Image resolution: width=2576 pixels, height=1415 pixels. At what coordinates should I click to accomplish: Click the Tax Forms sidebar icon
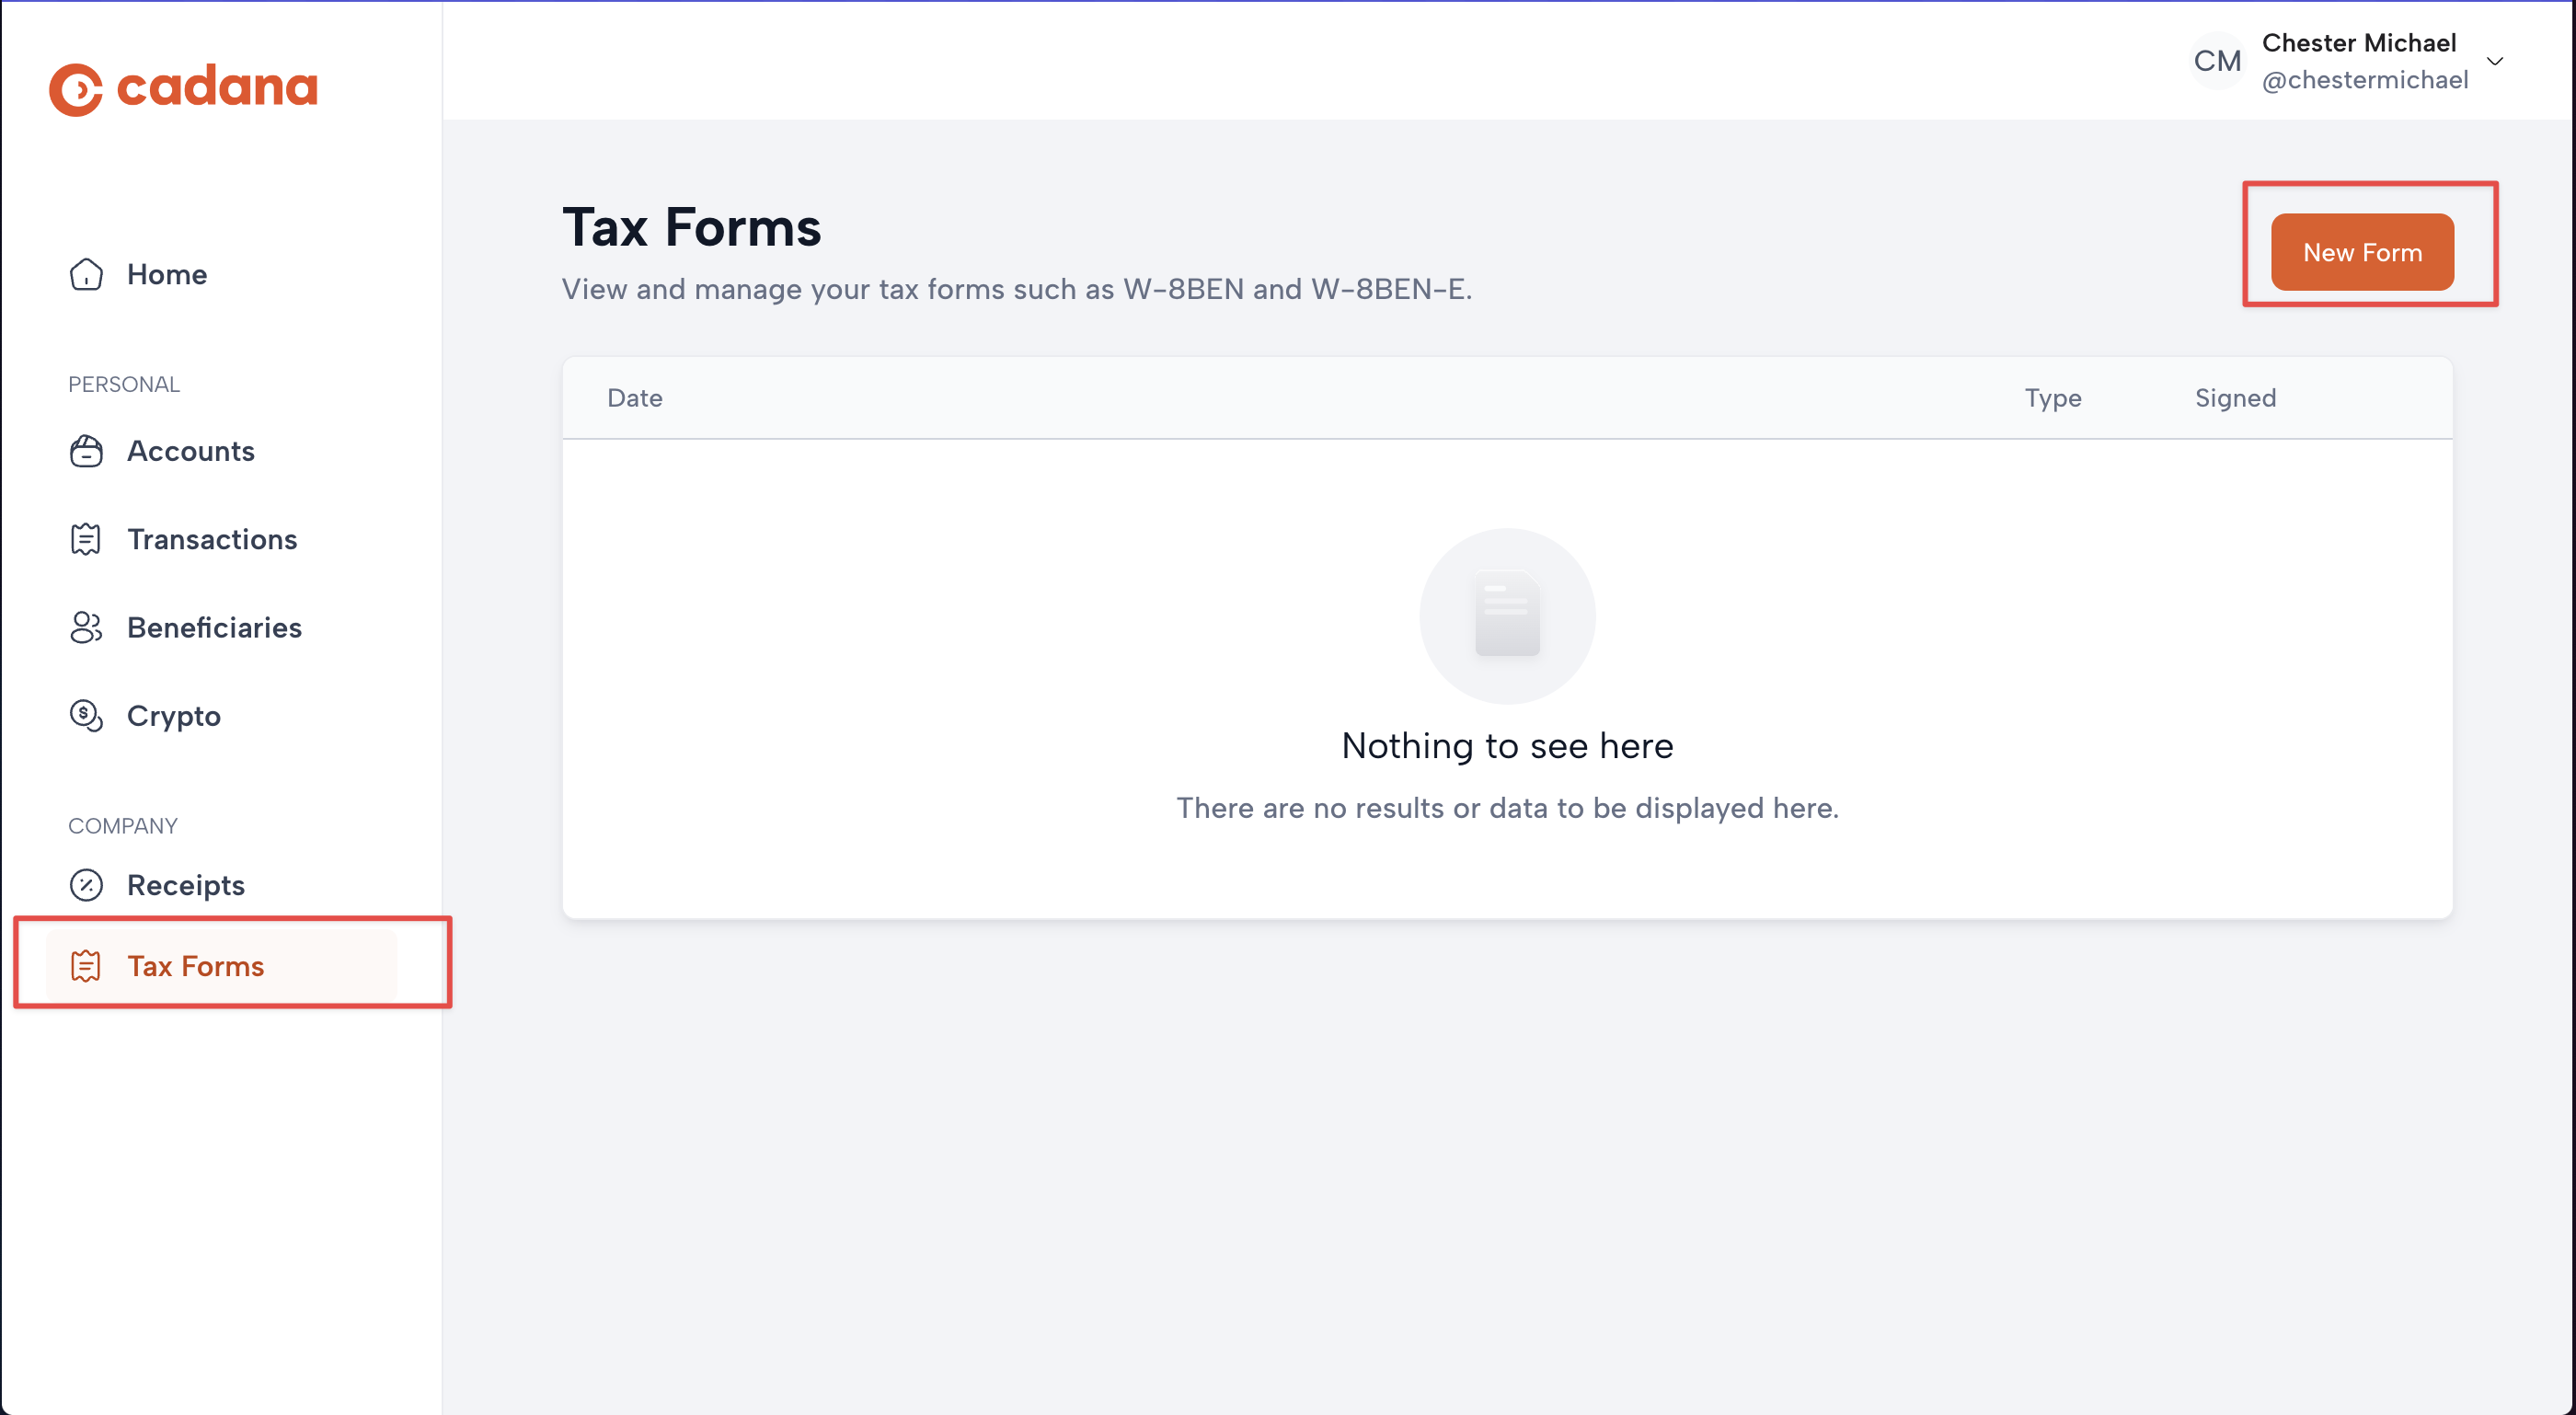86,966
